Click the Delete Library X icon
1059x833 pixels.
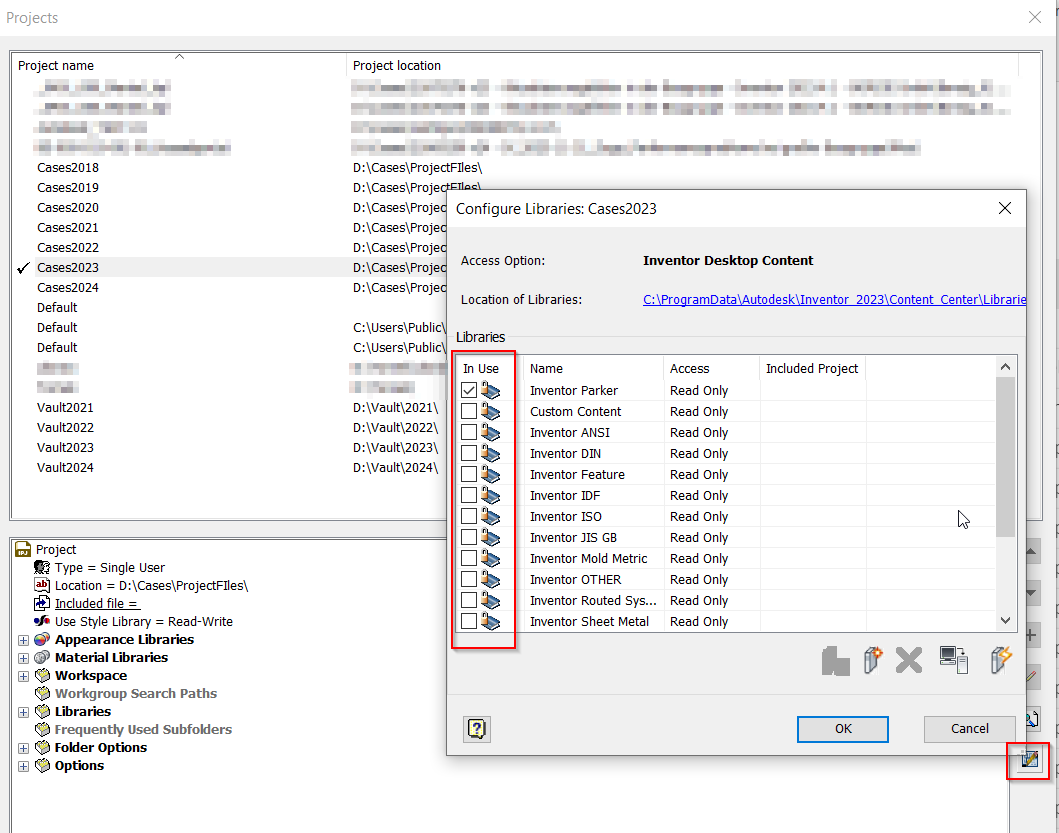(908, 660)
